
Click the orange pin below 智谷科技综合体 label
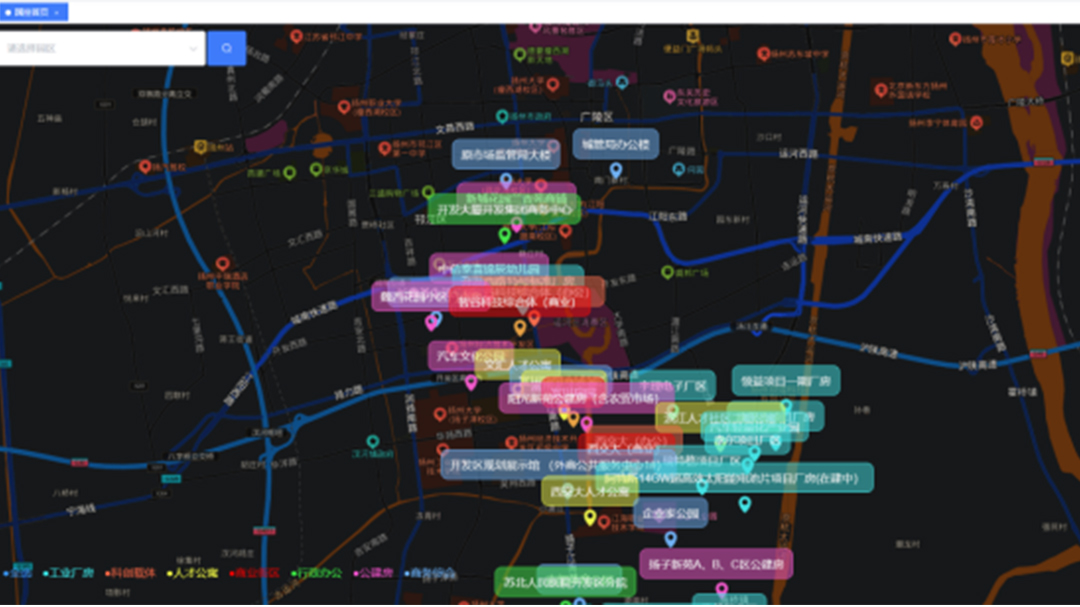click(520, 327)
